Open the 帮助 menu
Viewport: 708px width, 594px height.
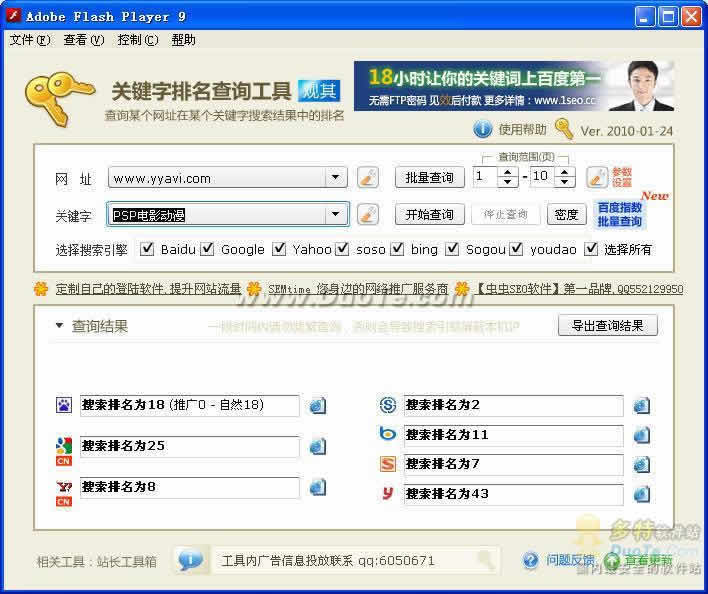tap(183, 40)
